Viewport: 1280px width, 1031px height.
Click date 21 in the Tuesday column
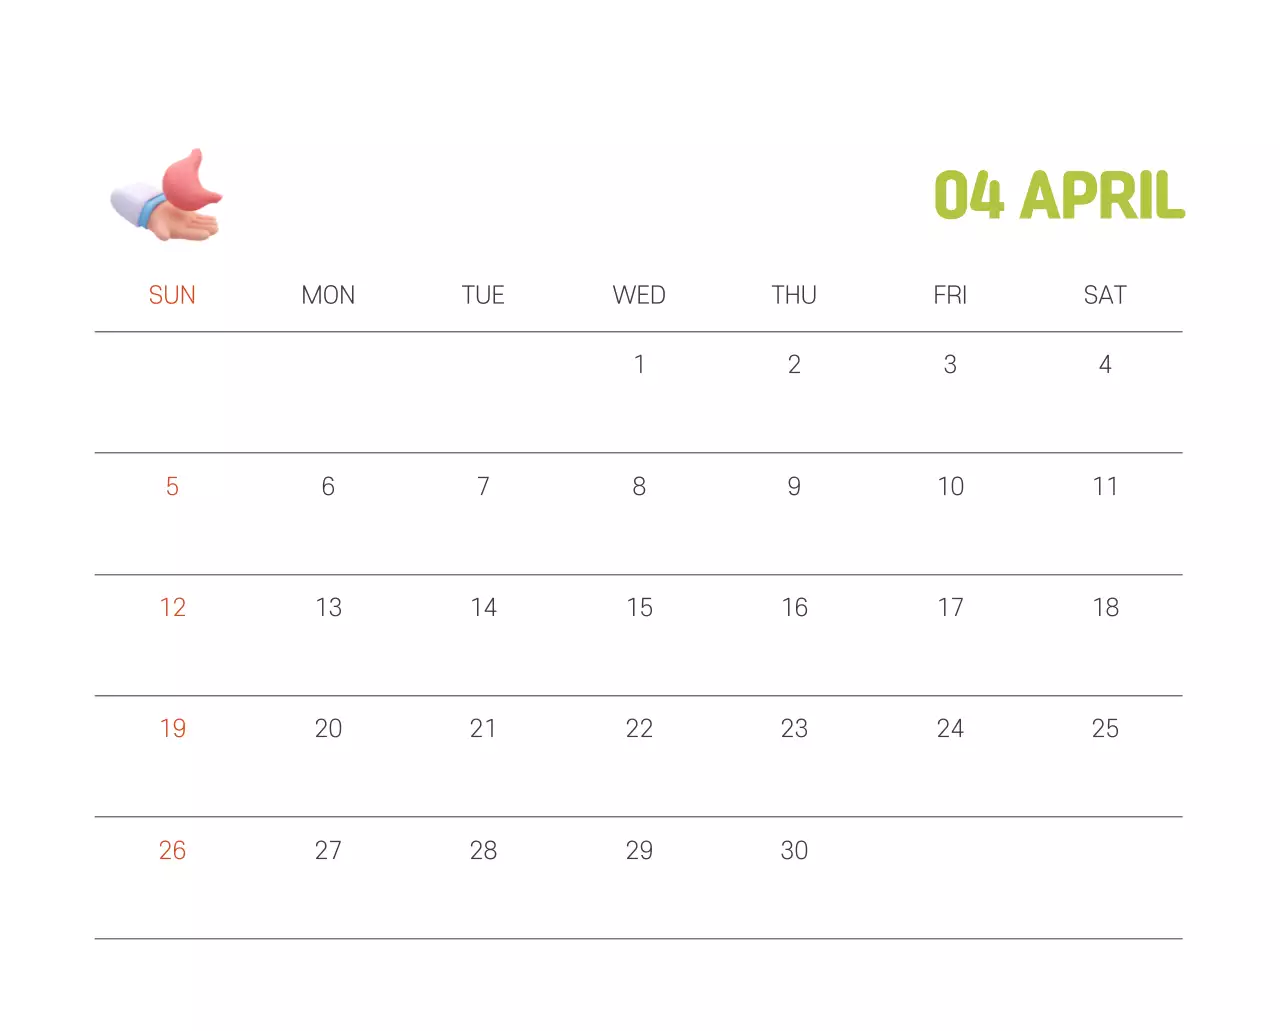[x=483, y=729]
